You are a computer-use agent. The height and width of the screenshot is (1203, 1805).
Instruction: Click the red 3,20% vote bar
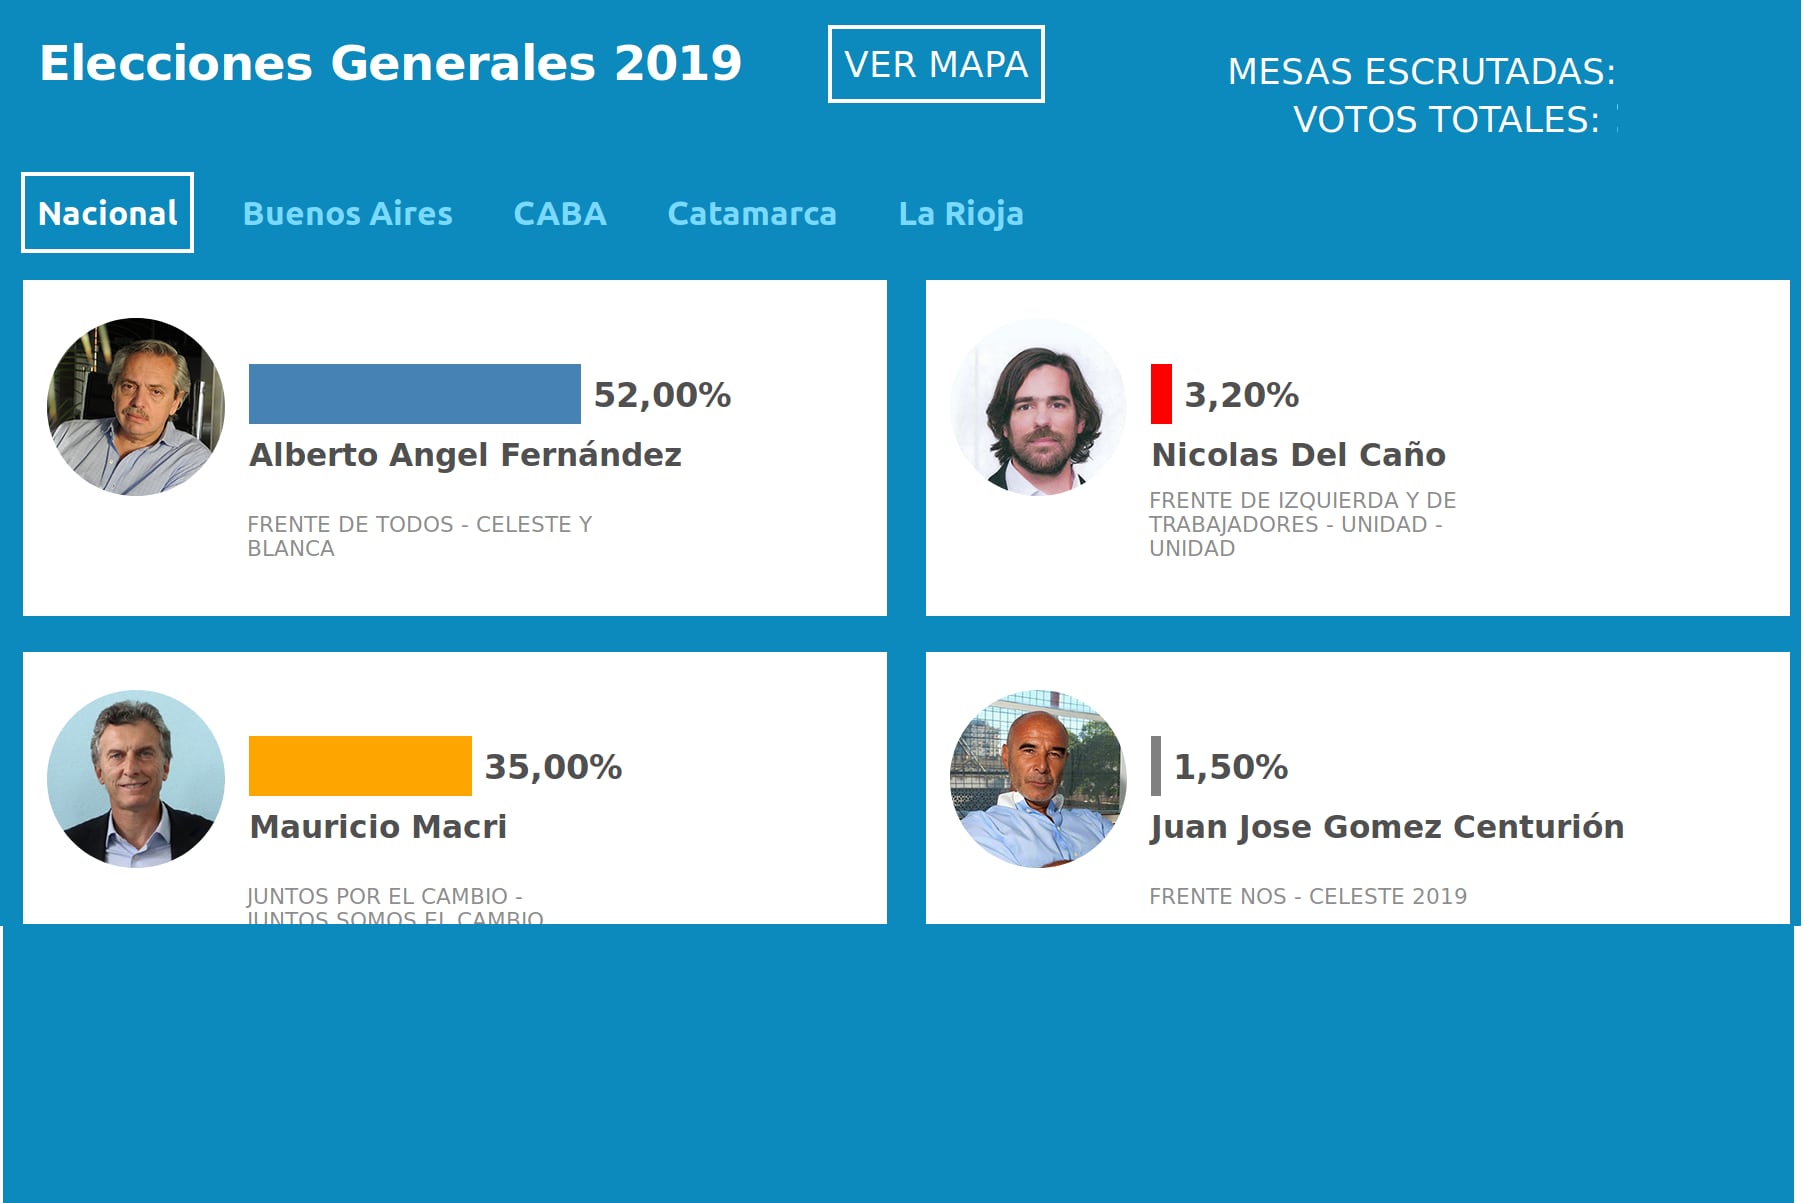point(1161,394)
